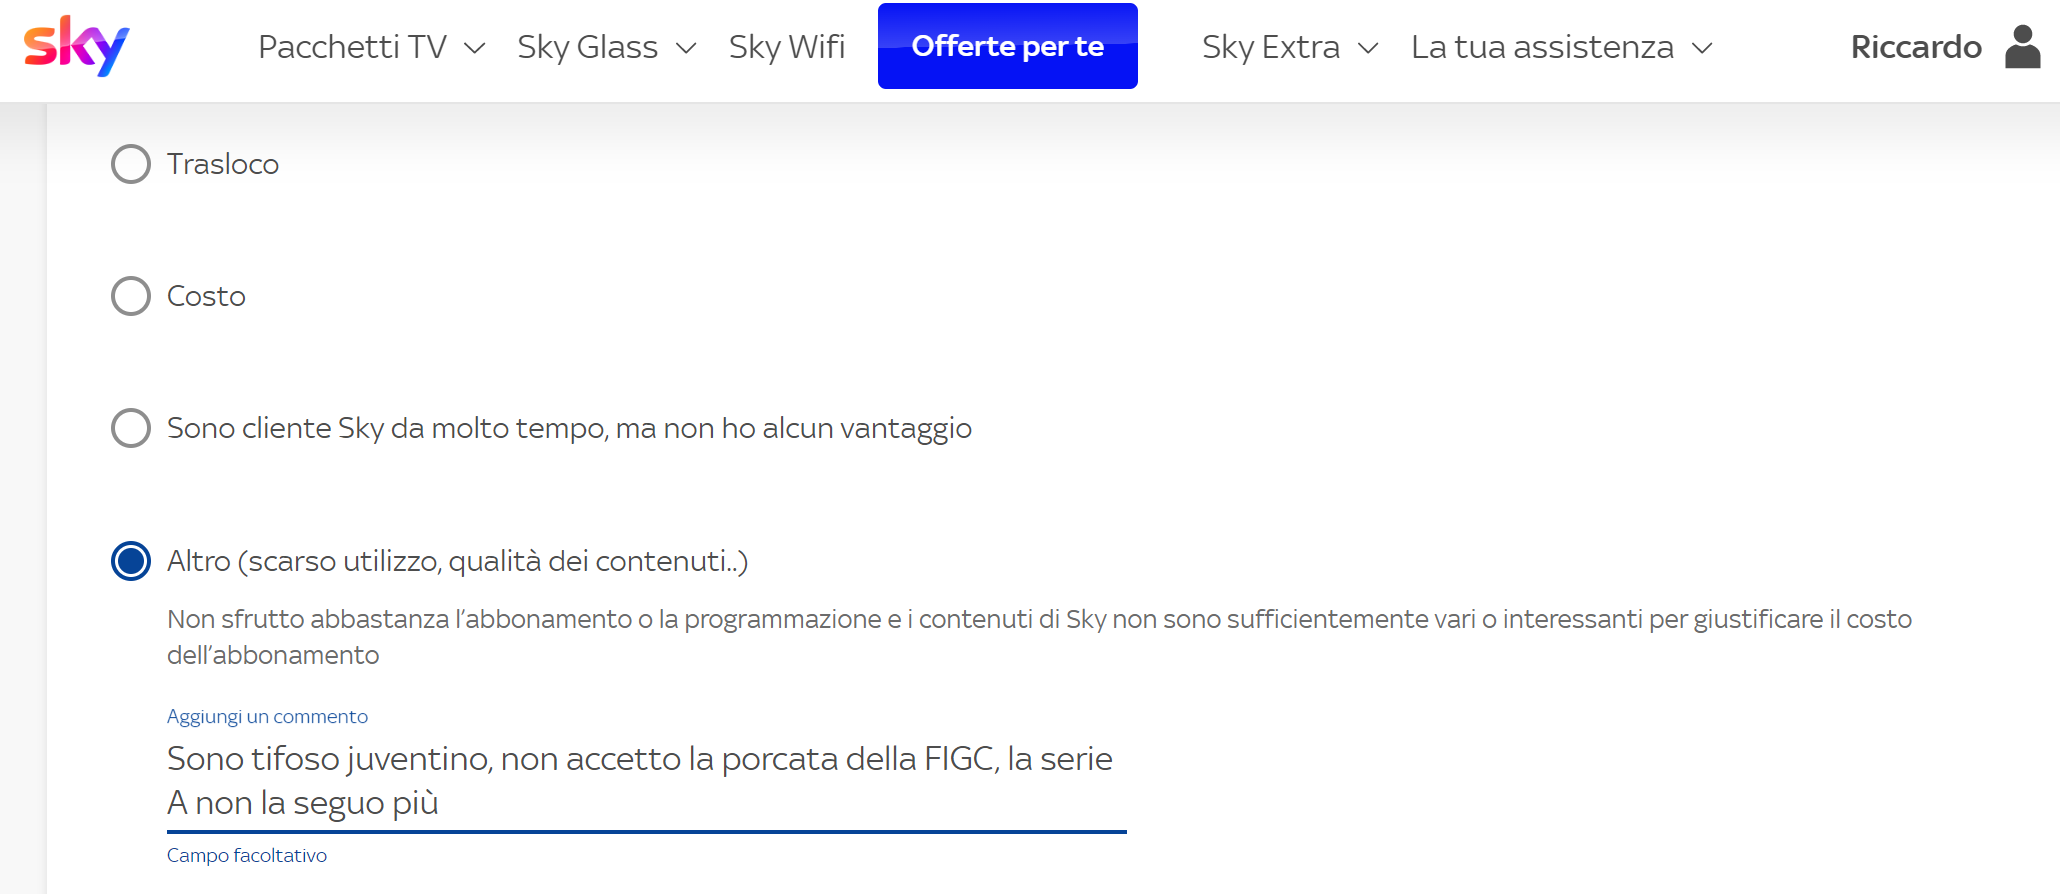
Task: Select the Trasloco radio button
Action: tap(131, 164)
